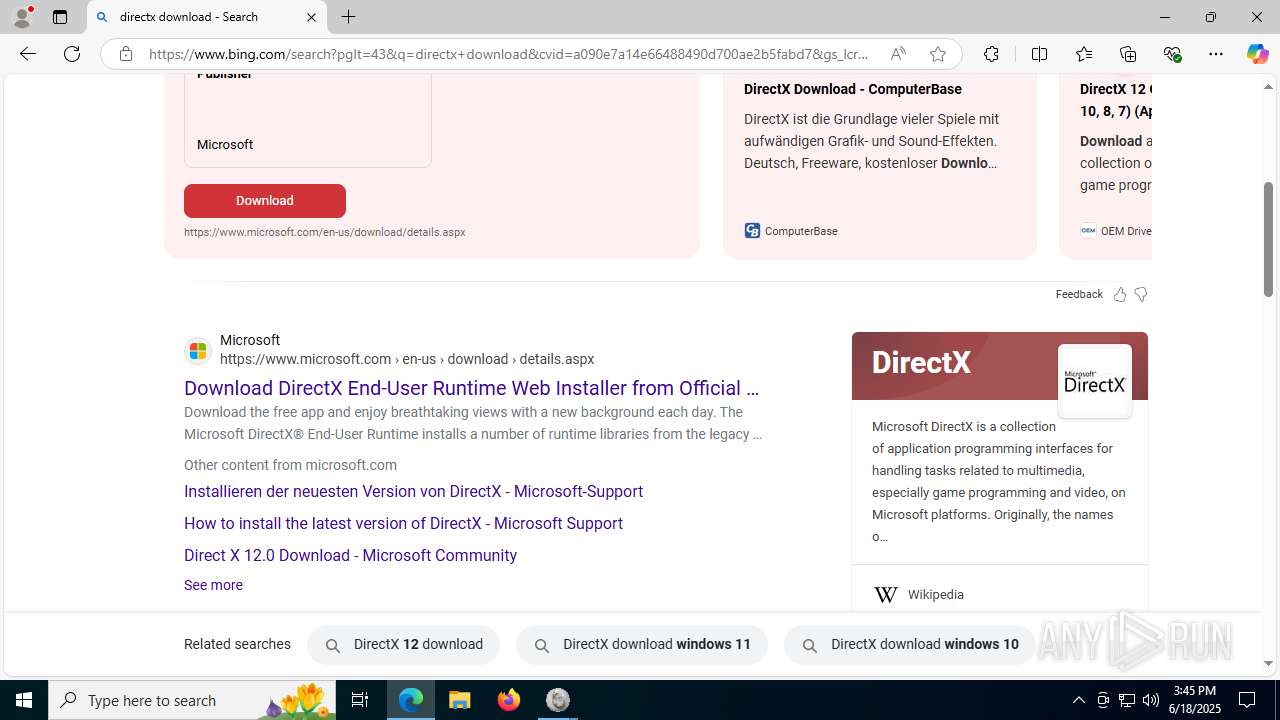Viewport: 1280px width, 720px height.
Task: Open Browser essentials icon
Action: click(1172, 54)
